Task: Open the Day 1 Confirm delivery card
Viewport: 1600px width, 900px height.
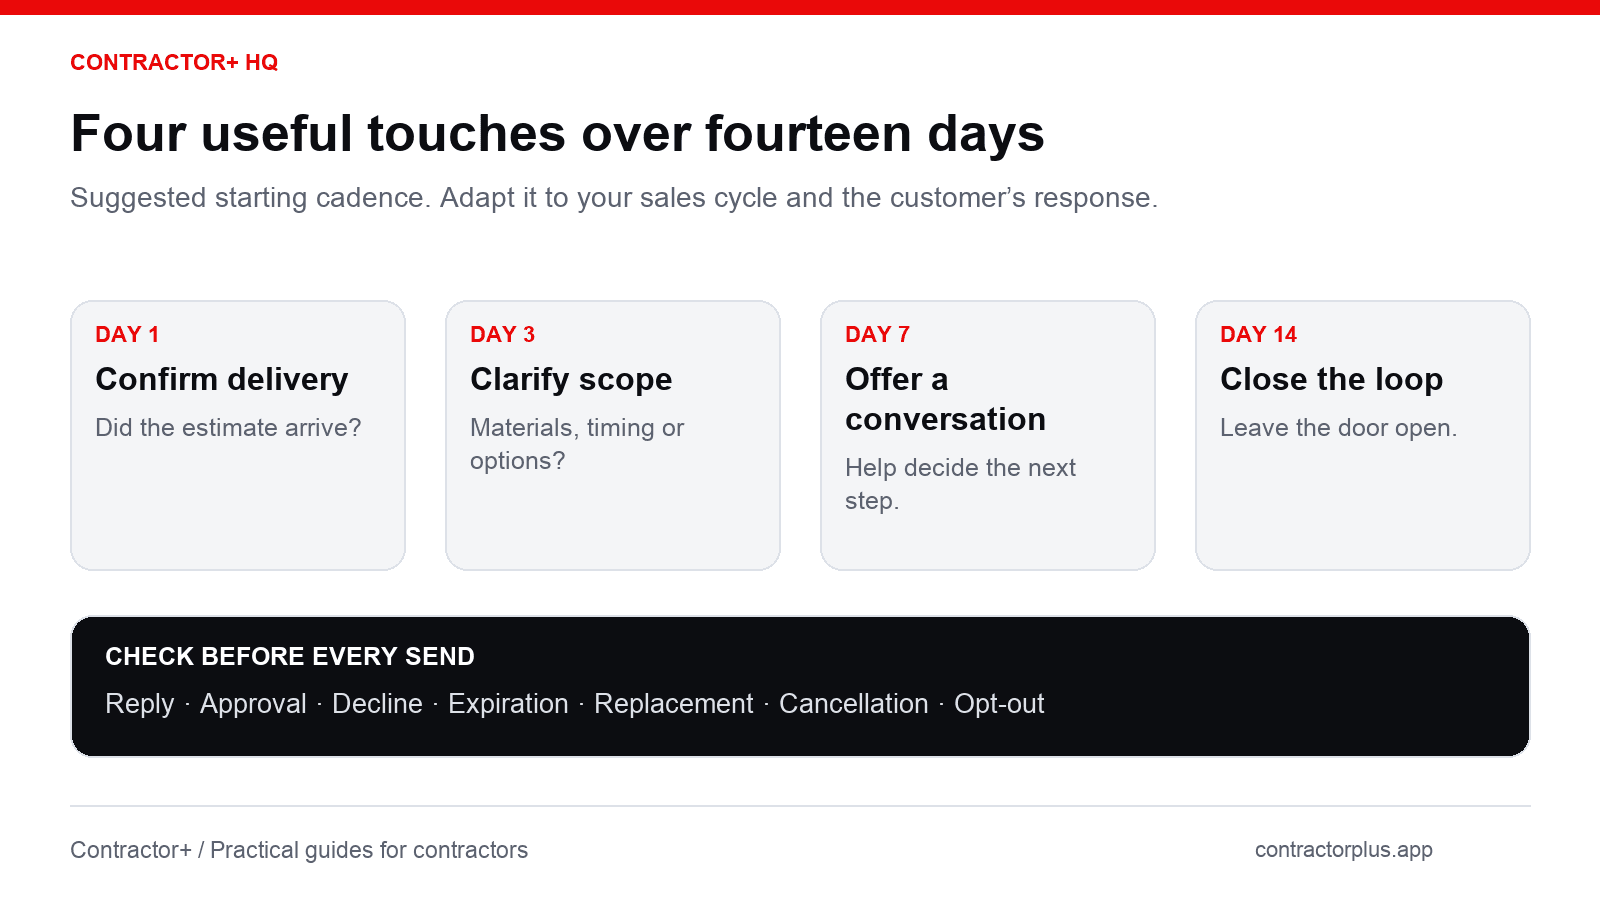Action: point(238,435)
